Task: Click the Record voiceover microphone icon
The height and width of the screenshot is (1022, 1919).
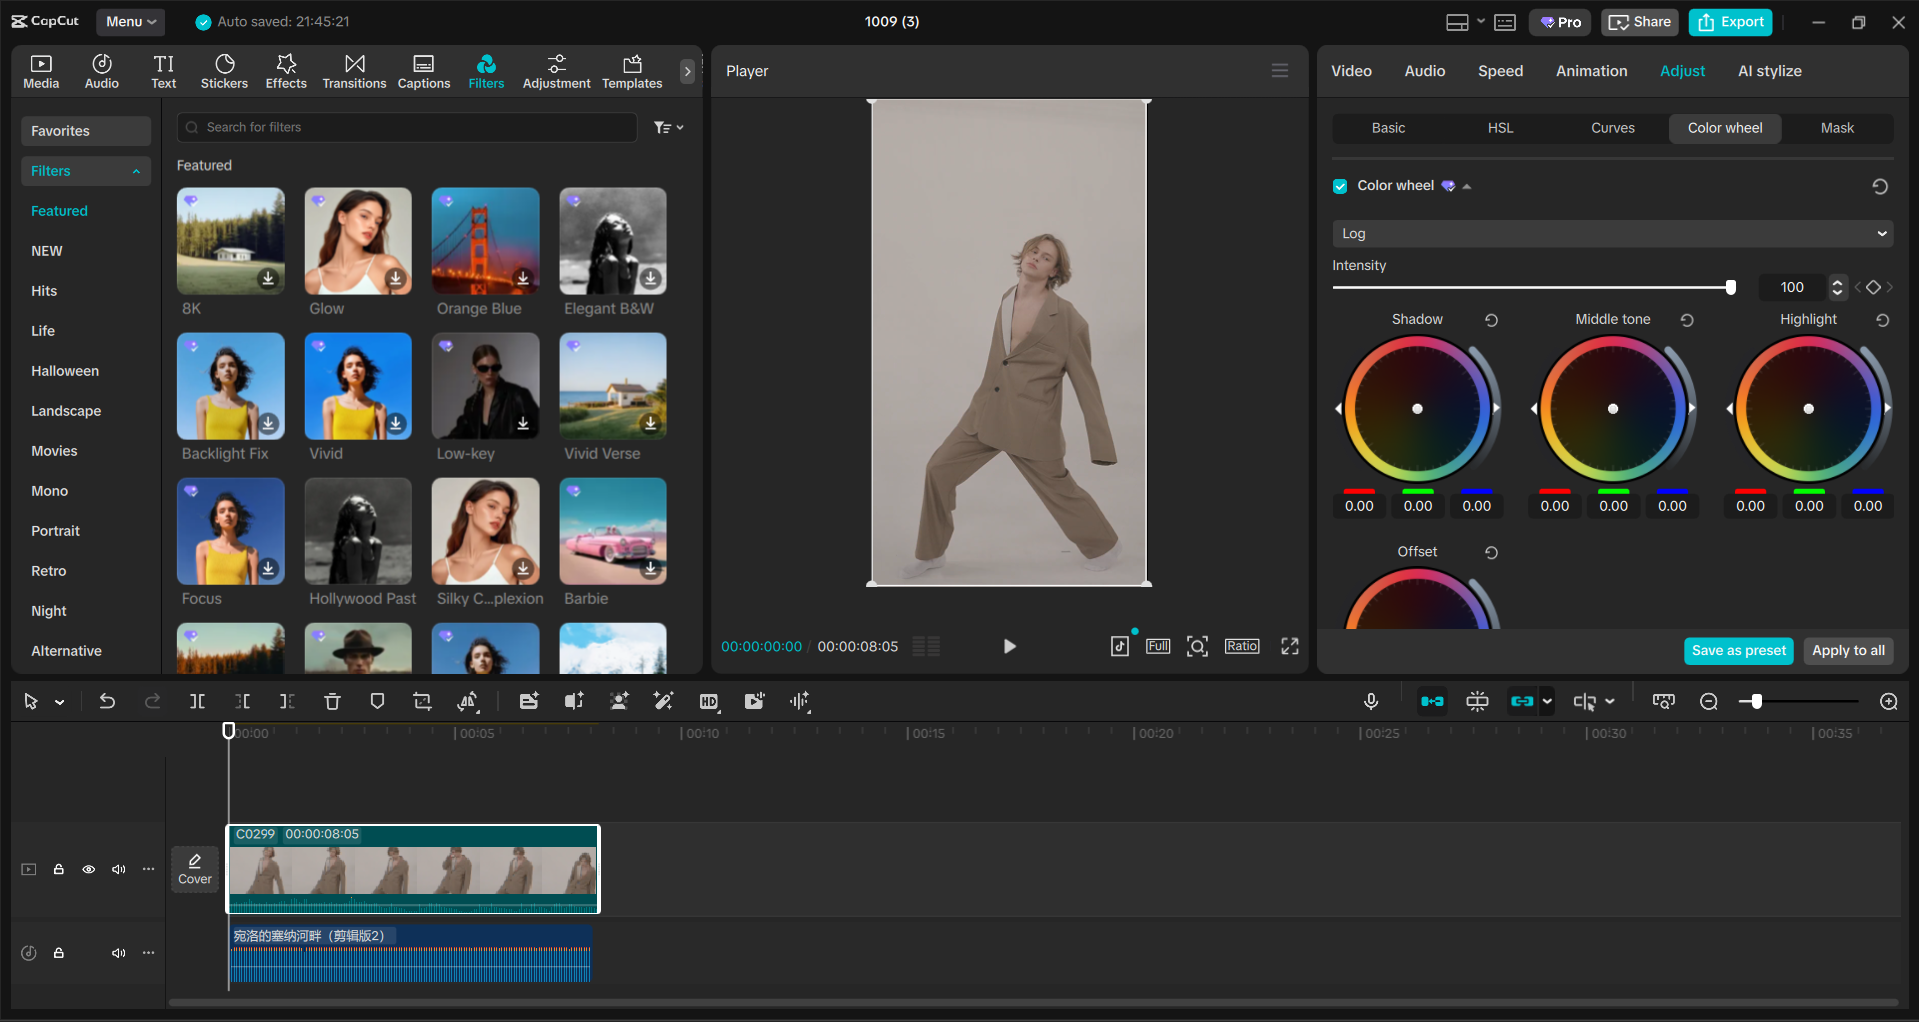Action: point(1370,701)
